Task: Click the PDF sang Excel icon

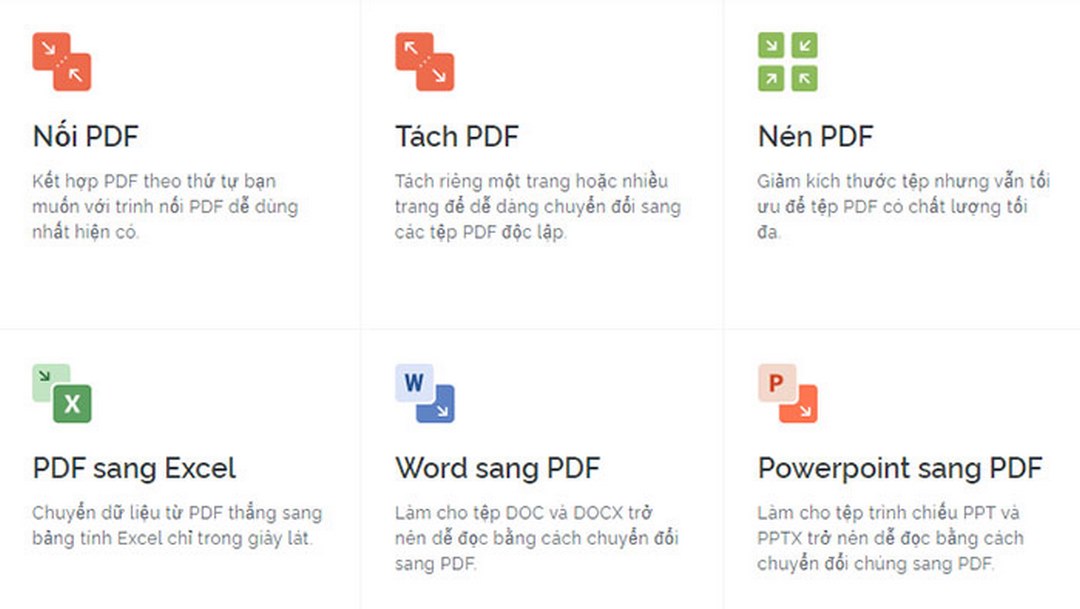Action: pyautogui.click(x=61, y=393)
